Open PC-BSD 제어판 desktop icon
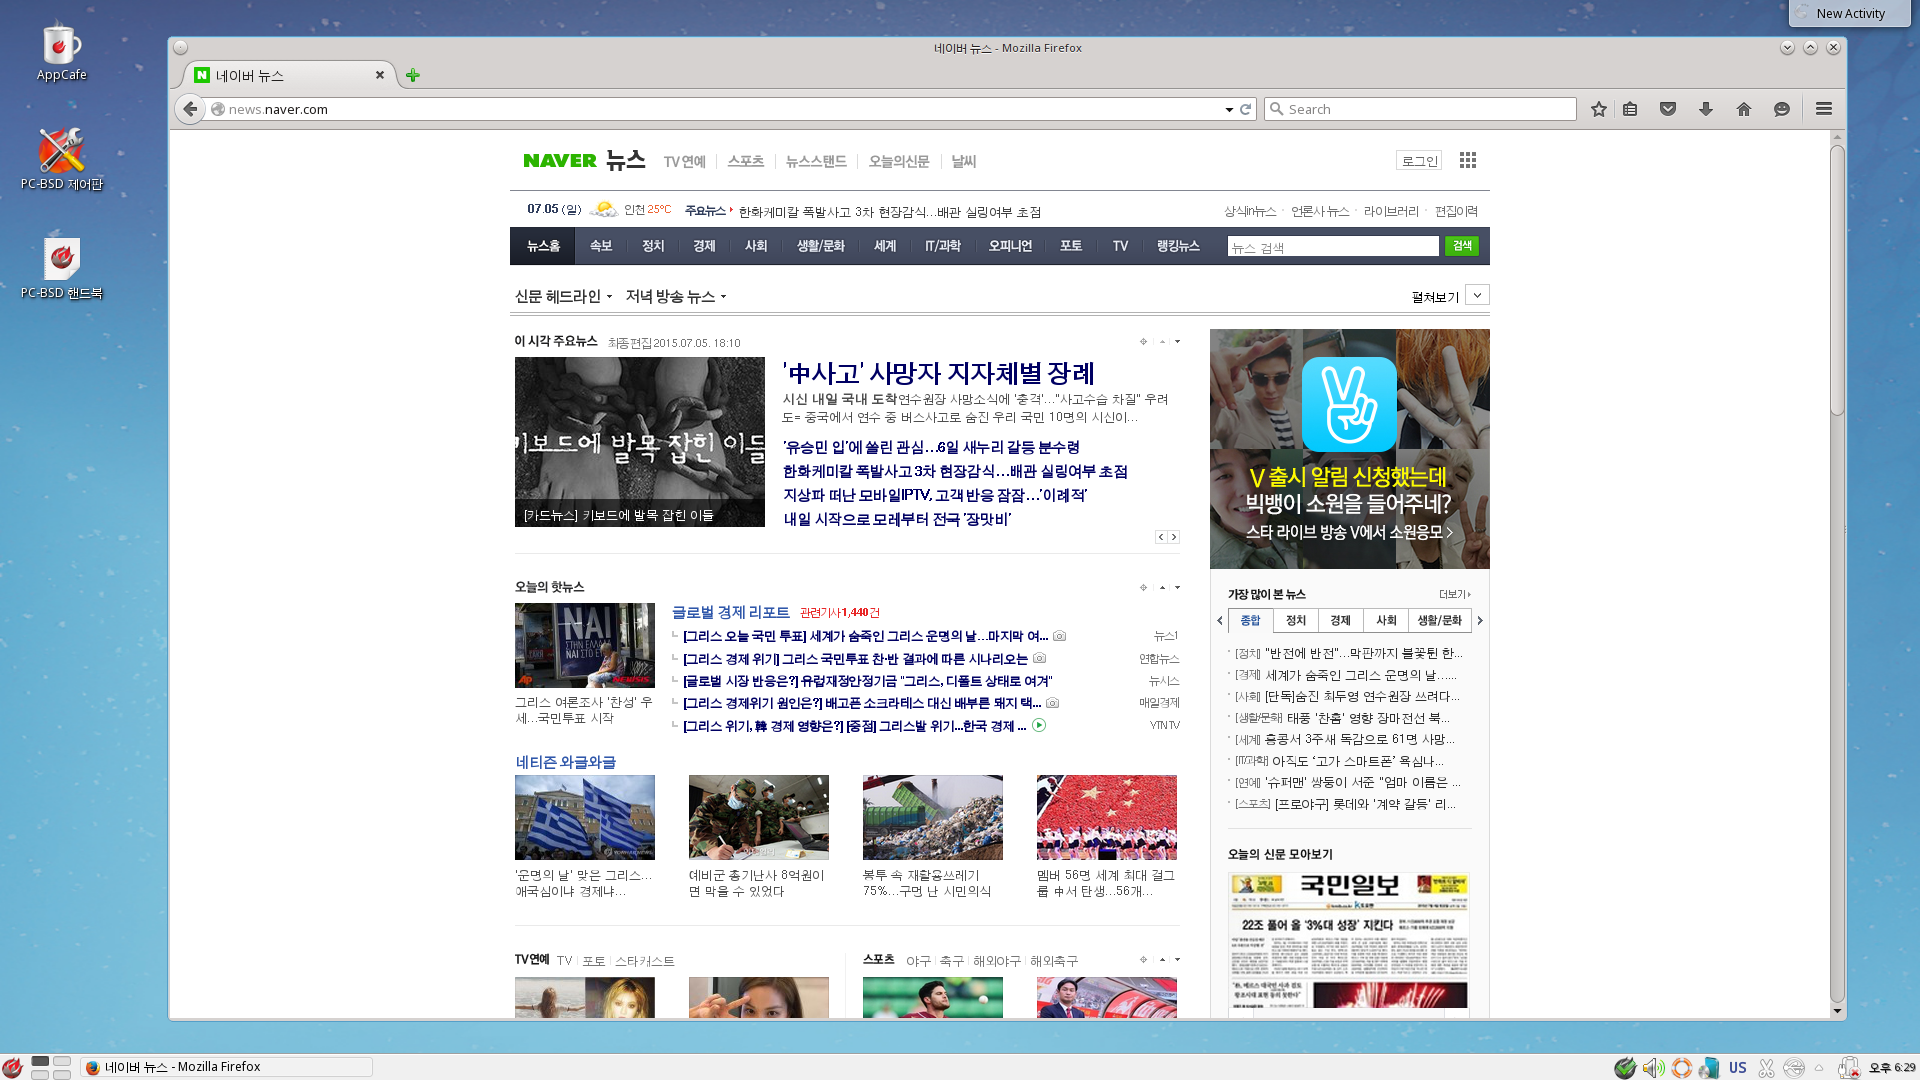 tap(61, 160)
